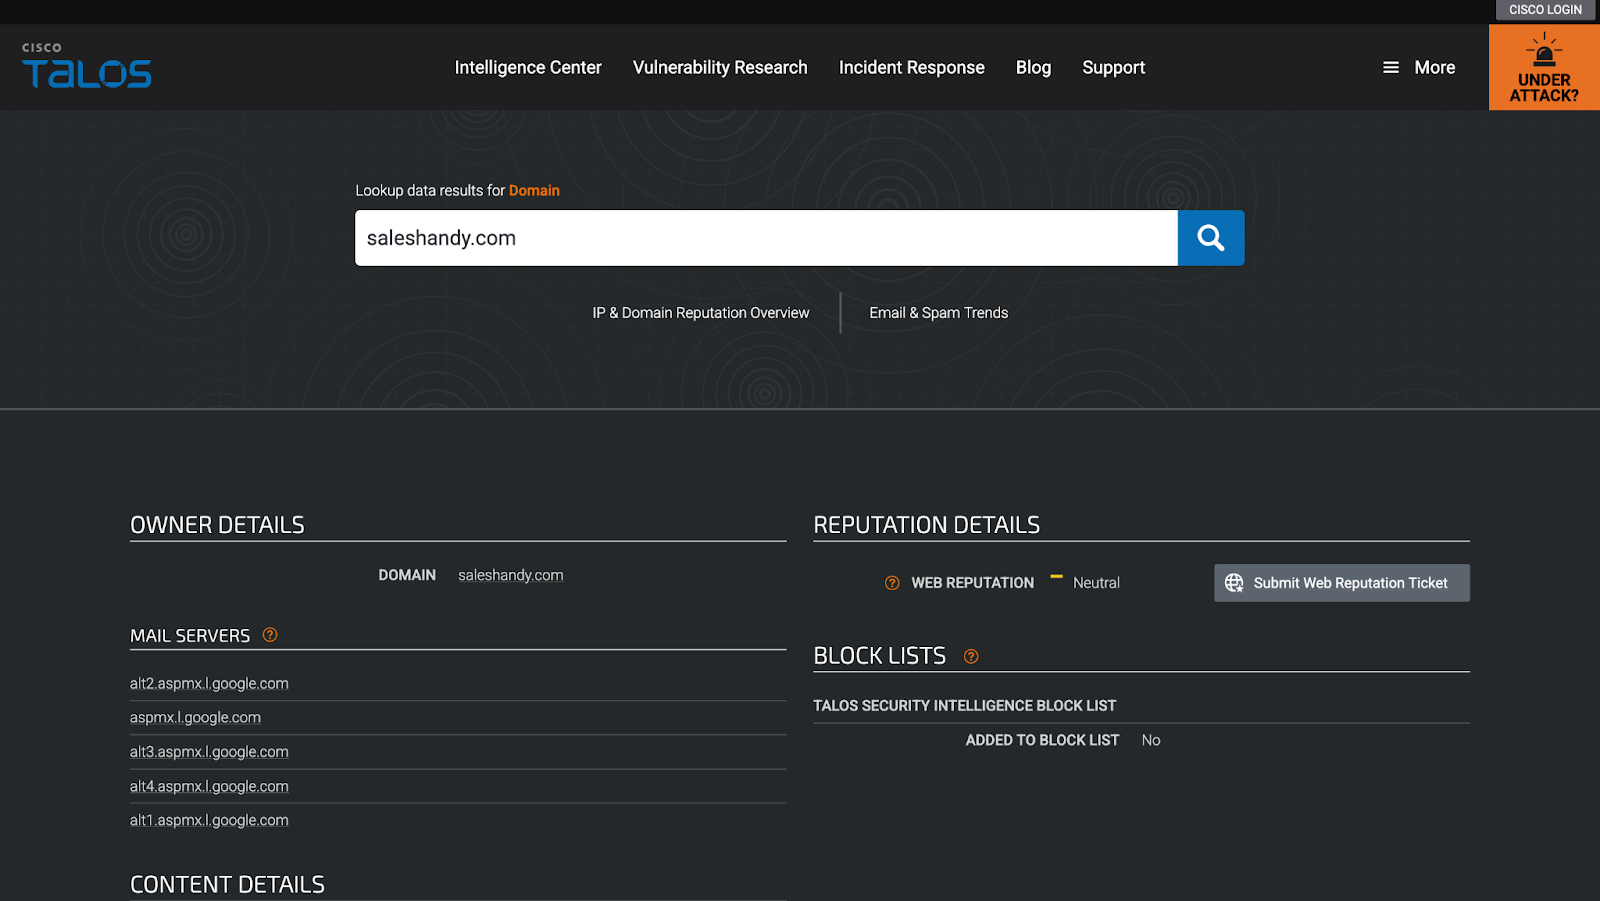This screenshot has width=1600, height=901.
Task: Select the Incident Response menu item
Action: (x=911, y=67)
